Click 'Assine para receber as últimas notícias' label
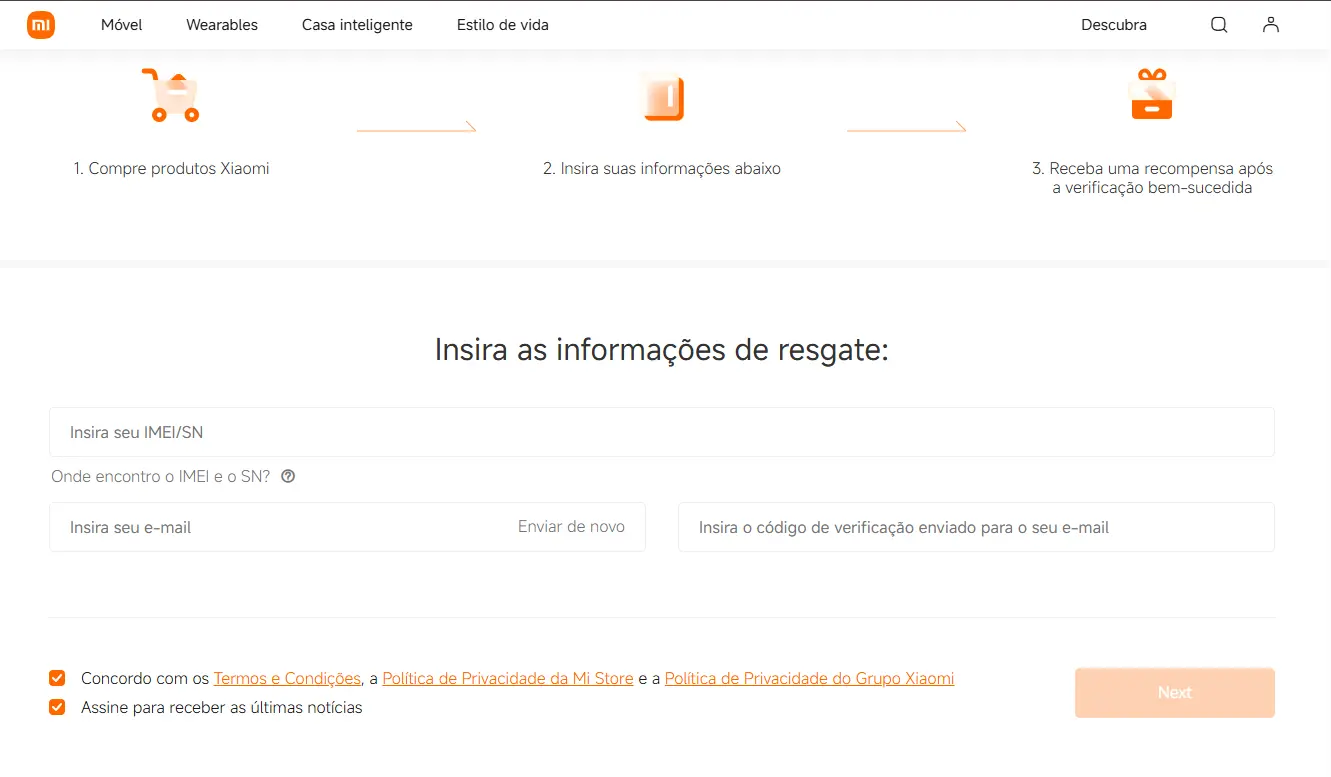This screenshot has height=777, width=1331. (x=222, y=707)
